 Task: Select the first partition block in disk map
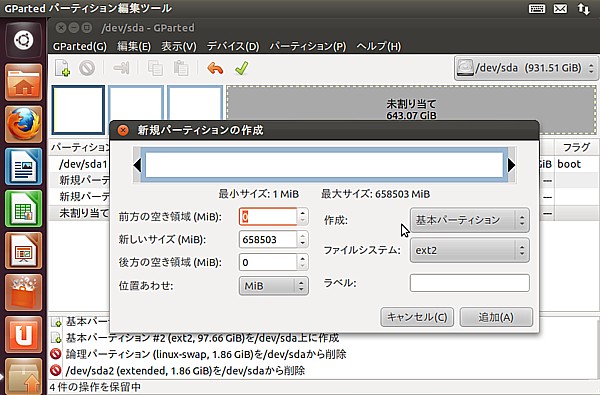78,110
